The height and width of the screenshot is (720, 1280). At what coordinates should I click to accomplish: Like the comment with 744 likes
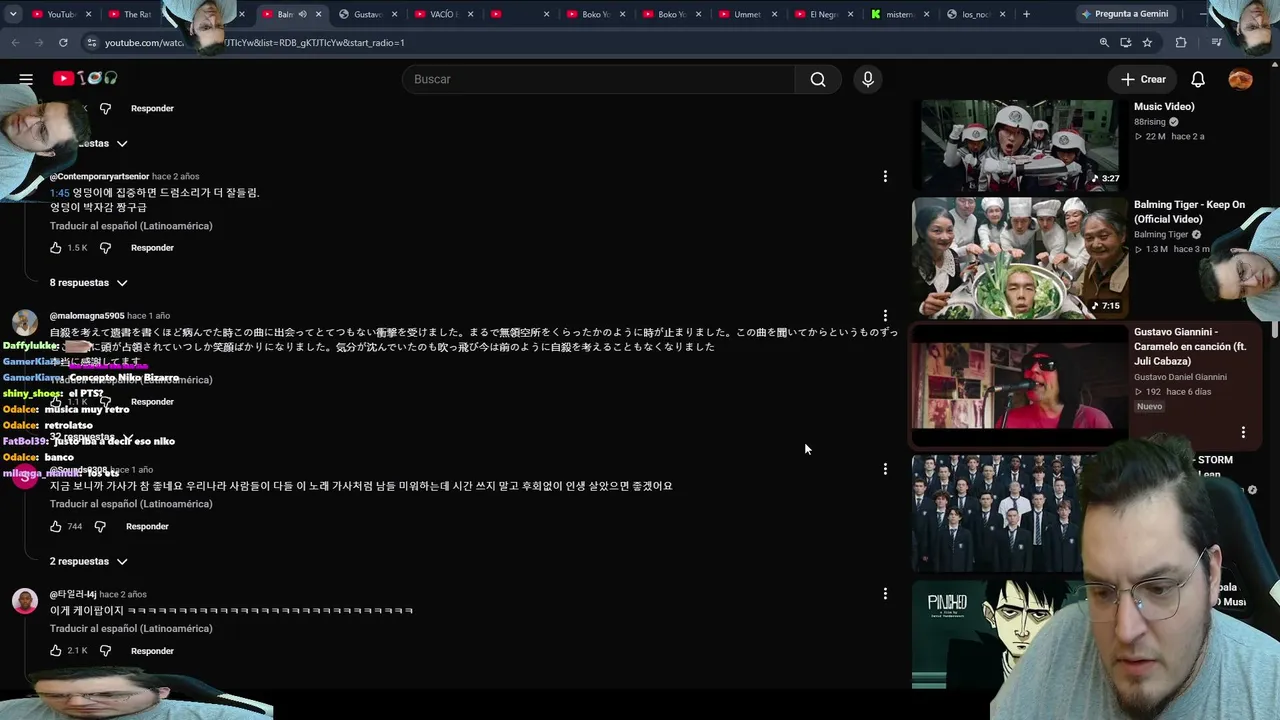coord(56,526)
